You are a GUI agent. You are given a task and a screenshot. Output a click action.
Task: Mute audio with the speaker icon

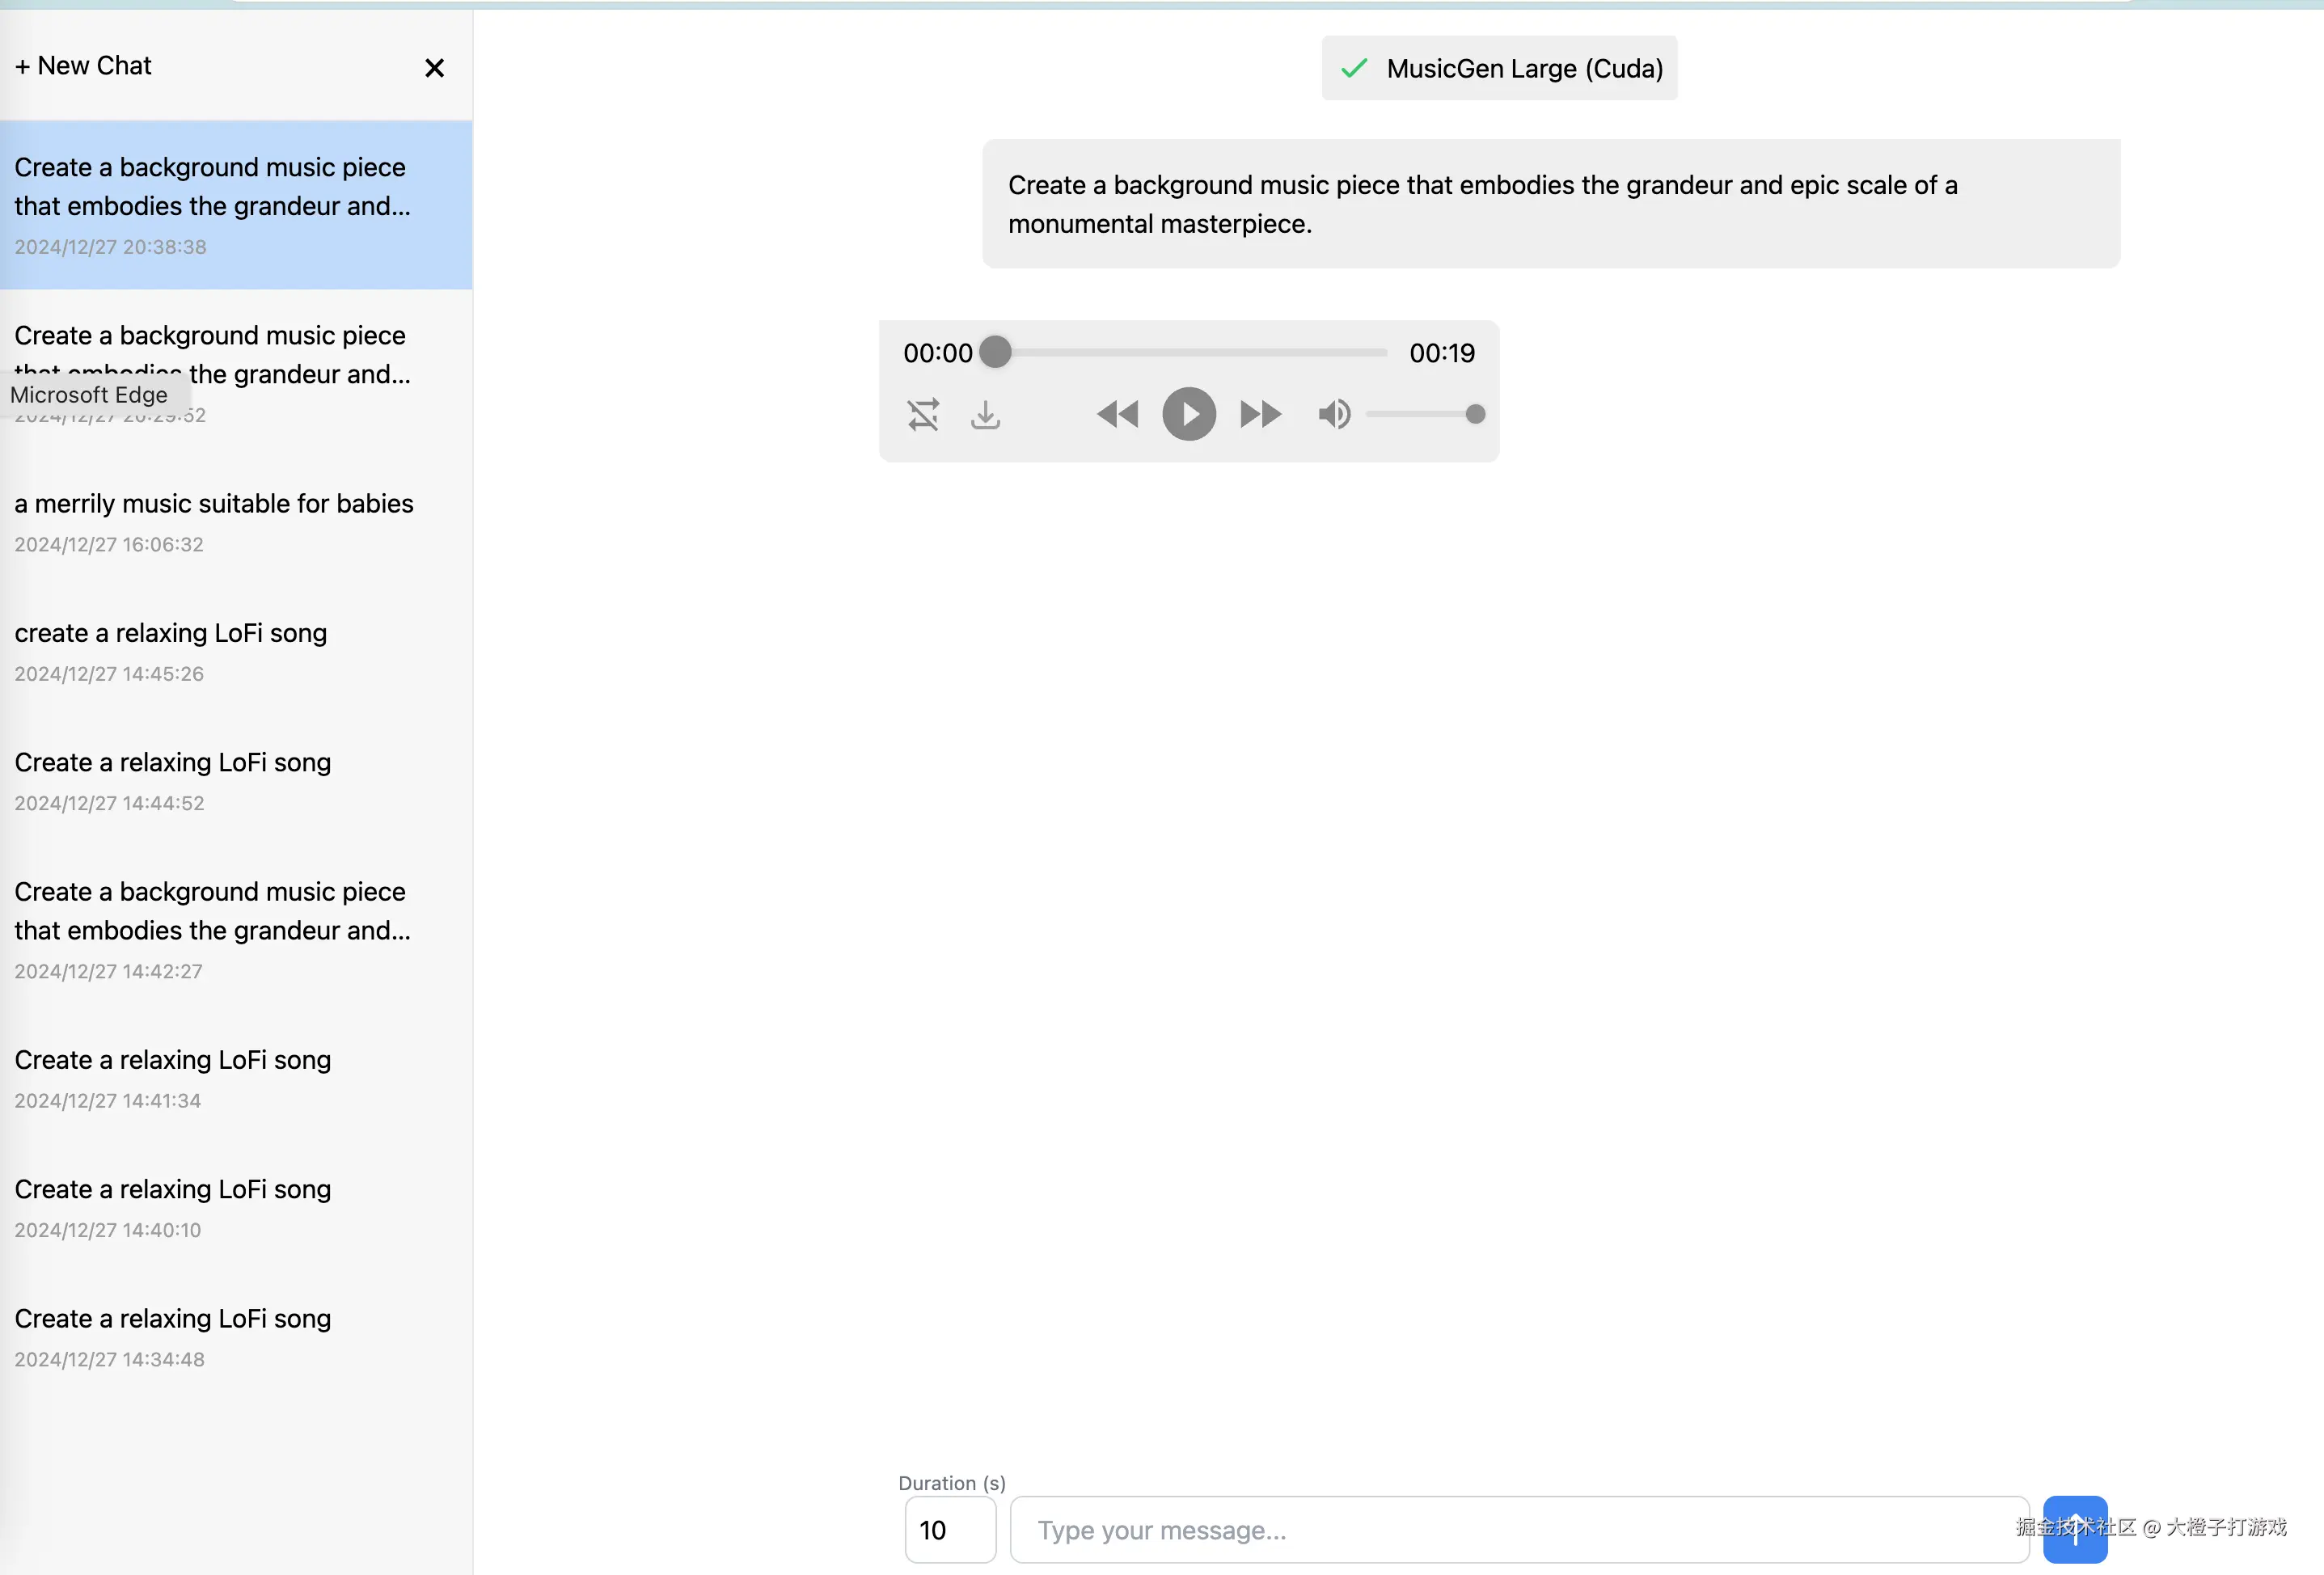click(x=1334, y=414)
